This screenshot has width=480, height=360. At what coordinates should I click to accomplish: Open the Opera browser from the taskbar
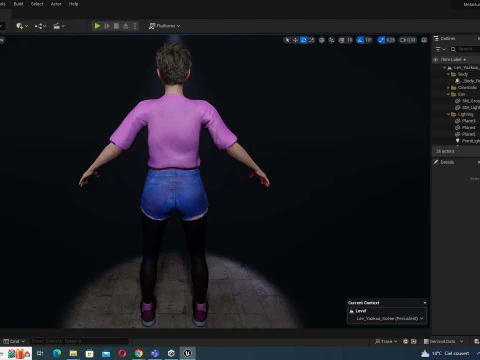(122, 353)
